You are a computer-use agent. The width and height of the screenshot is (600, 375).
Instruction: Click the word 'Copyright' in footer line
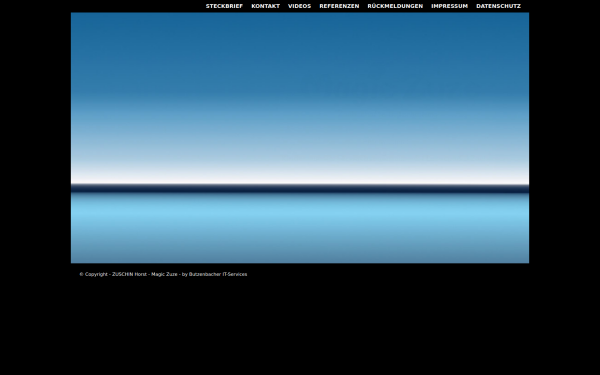tap(96, 274)
